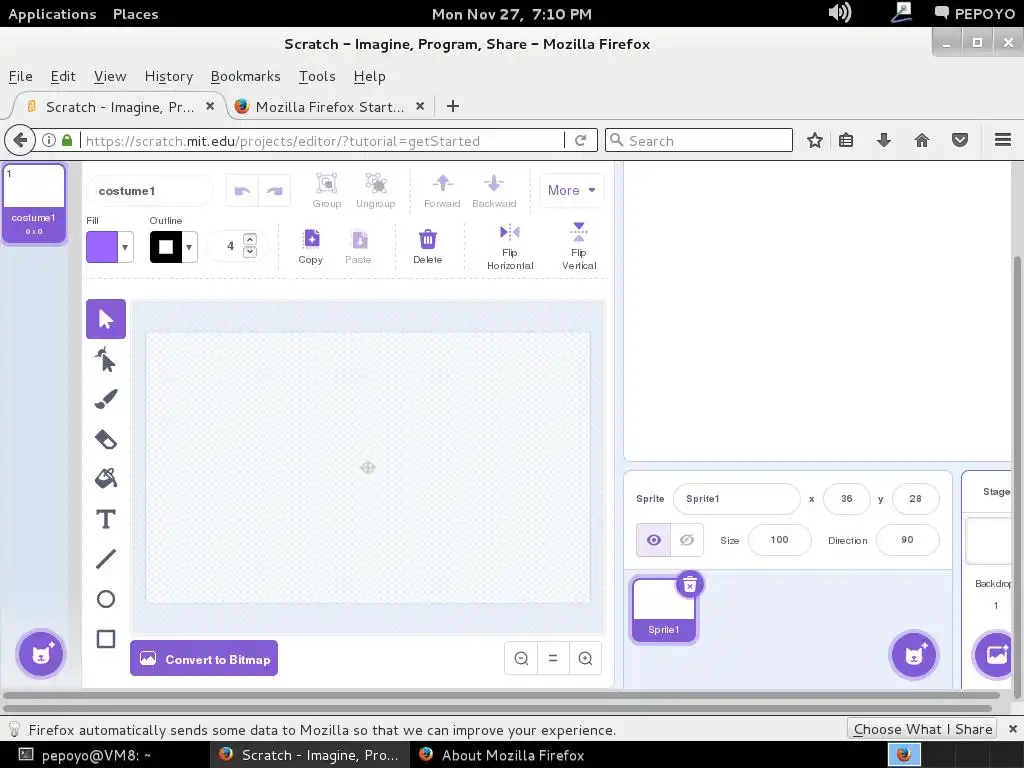This screenshot has width=1024, height=768.
Task: Select the Brush tool
Action: tap(106, 399)
